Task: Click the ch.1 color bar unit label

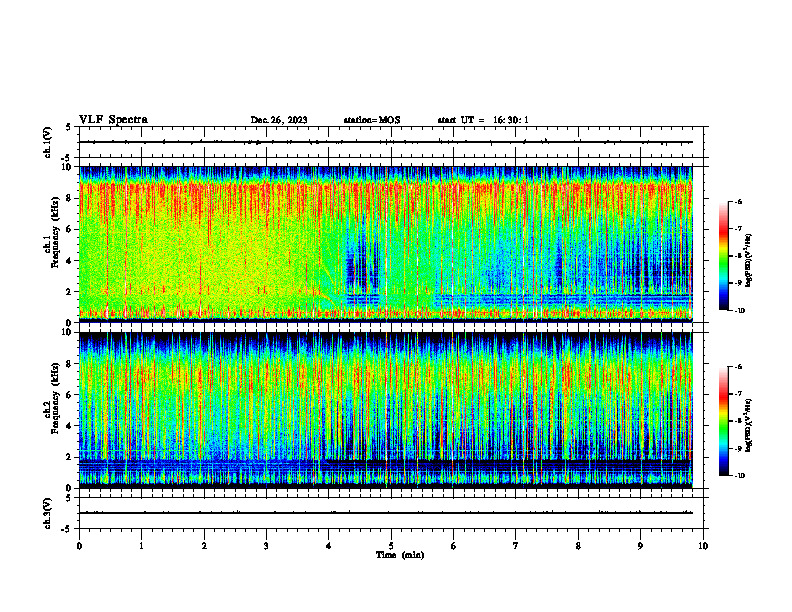Action: click(749, 261)
